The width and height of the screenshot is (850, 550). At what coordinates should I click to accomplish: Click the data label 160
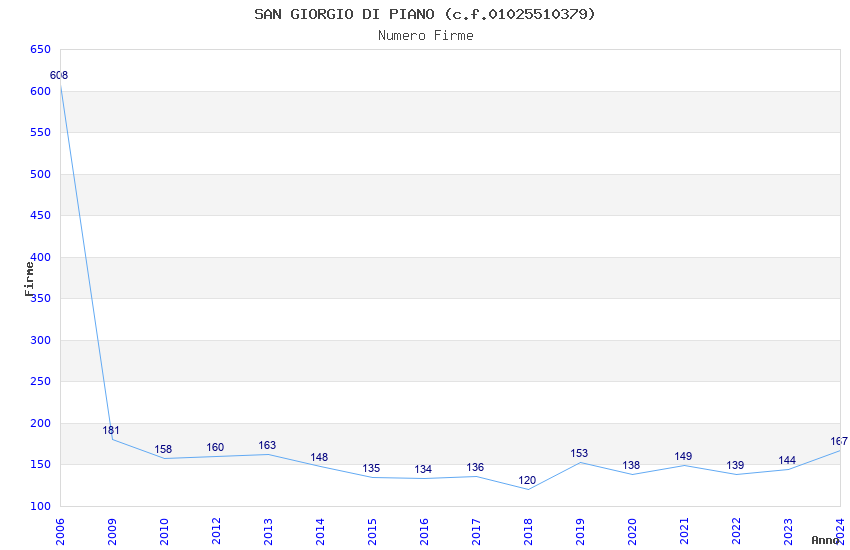(x=215, y=447)
